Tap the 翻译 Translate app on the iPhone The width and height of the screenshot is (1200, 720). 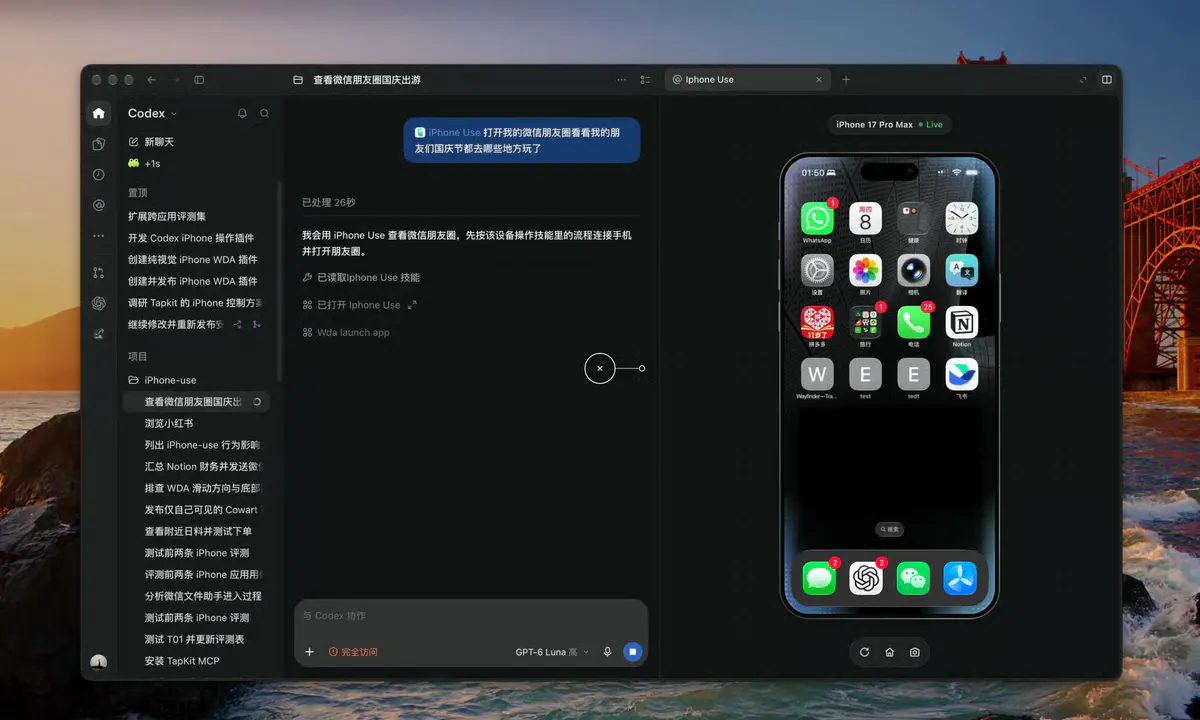pos(962,270)
